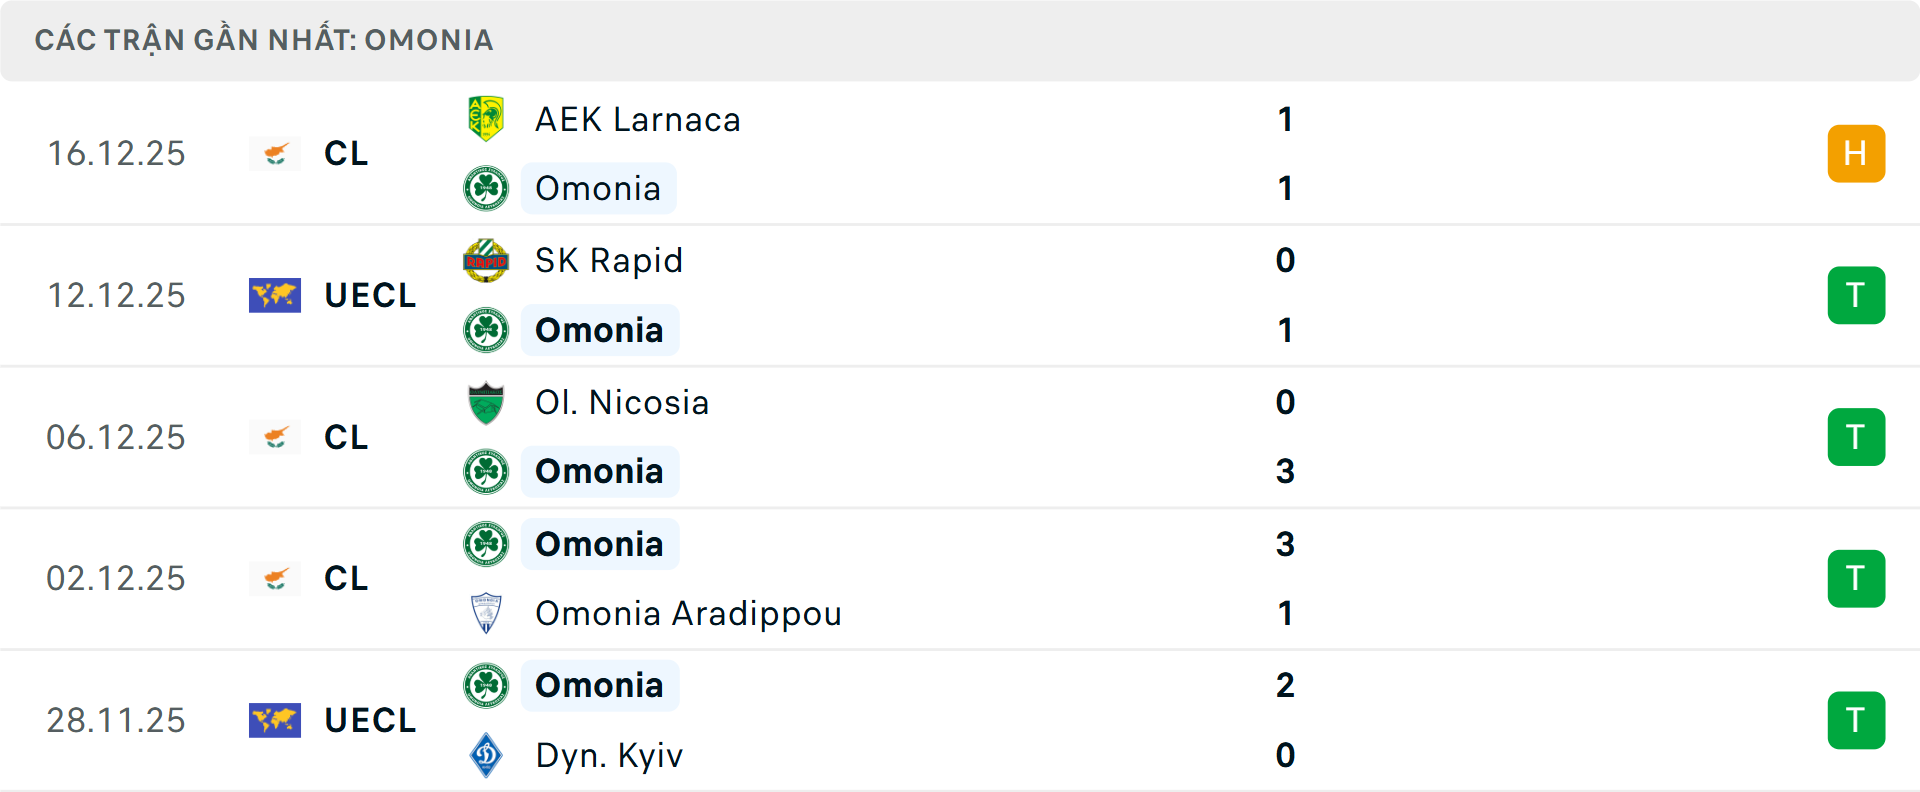1920x792 pixels.
Task: Click the T badge on the Dyn. Kyiv row
Action: tap(1857, 720)
